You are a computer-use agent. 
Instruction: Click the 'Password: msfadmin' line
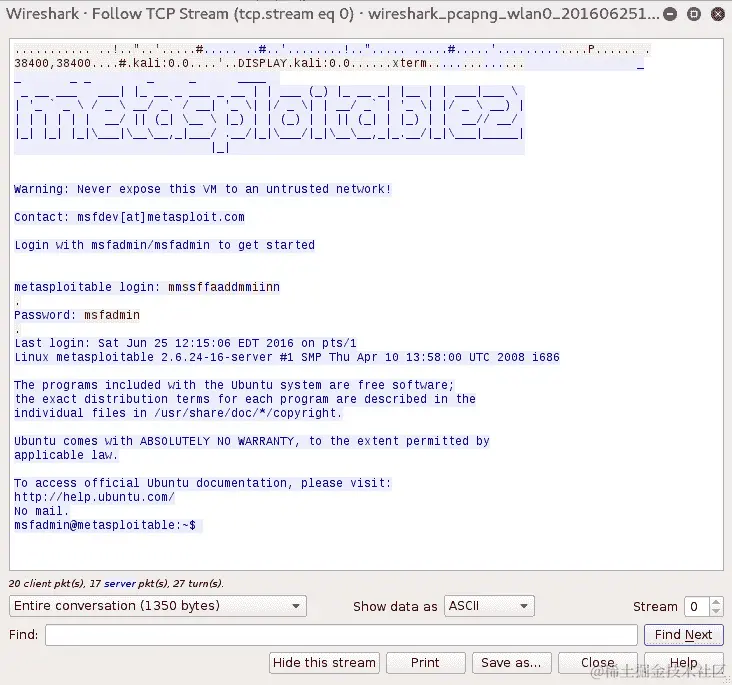tap(77, 315)
